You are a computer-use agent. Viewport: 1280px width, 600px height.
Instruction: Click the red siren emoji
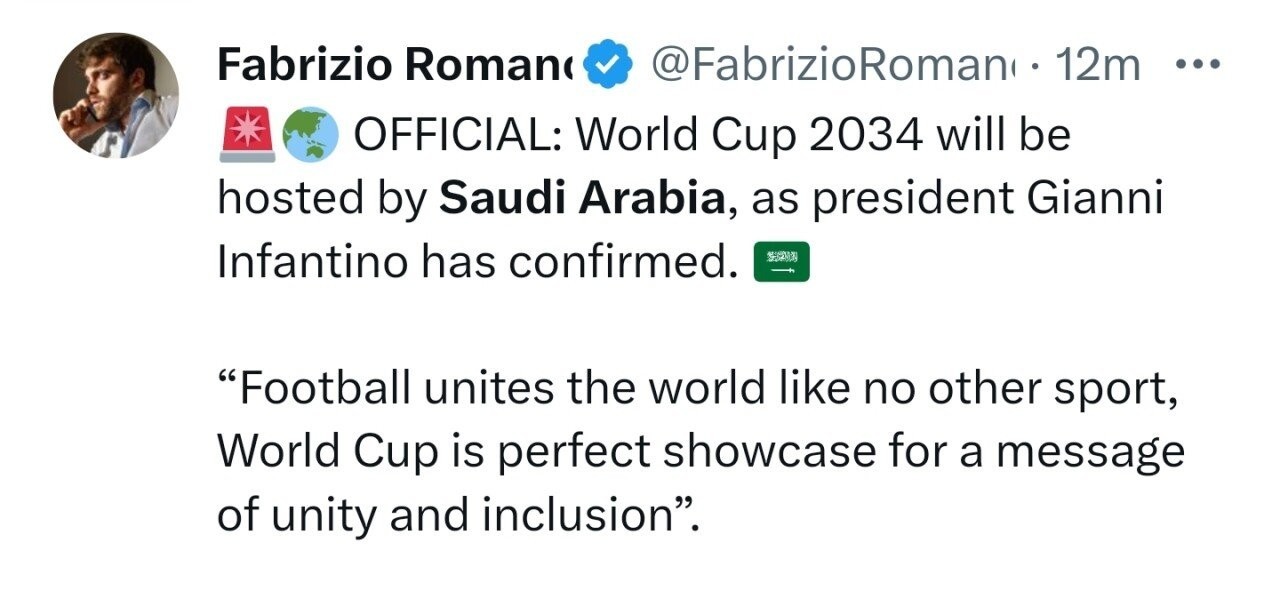point(245,135)
